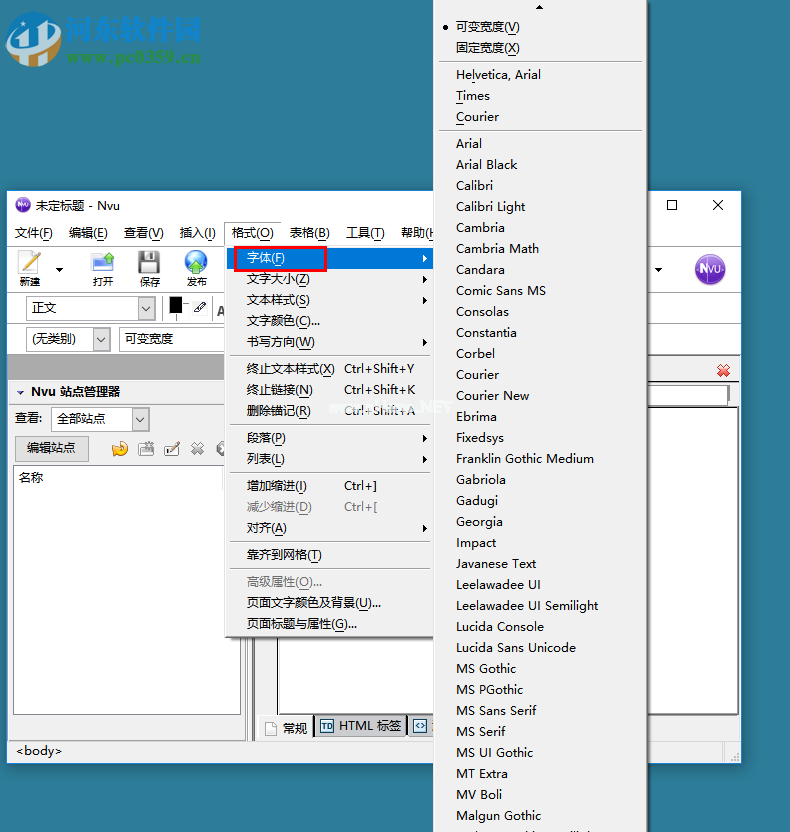Collapse the Nvu 站点管理器 panel
The height and width of the screenshot is (832, 790).
(x=20, y=393)
